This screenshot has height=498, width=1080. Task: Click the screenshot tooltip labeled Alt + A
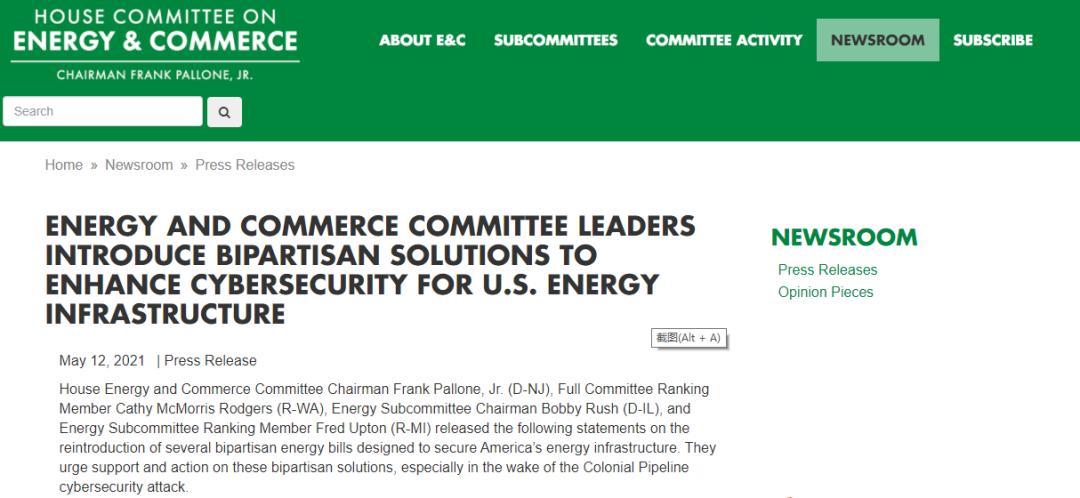tap(689, 338)
